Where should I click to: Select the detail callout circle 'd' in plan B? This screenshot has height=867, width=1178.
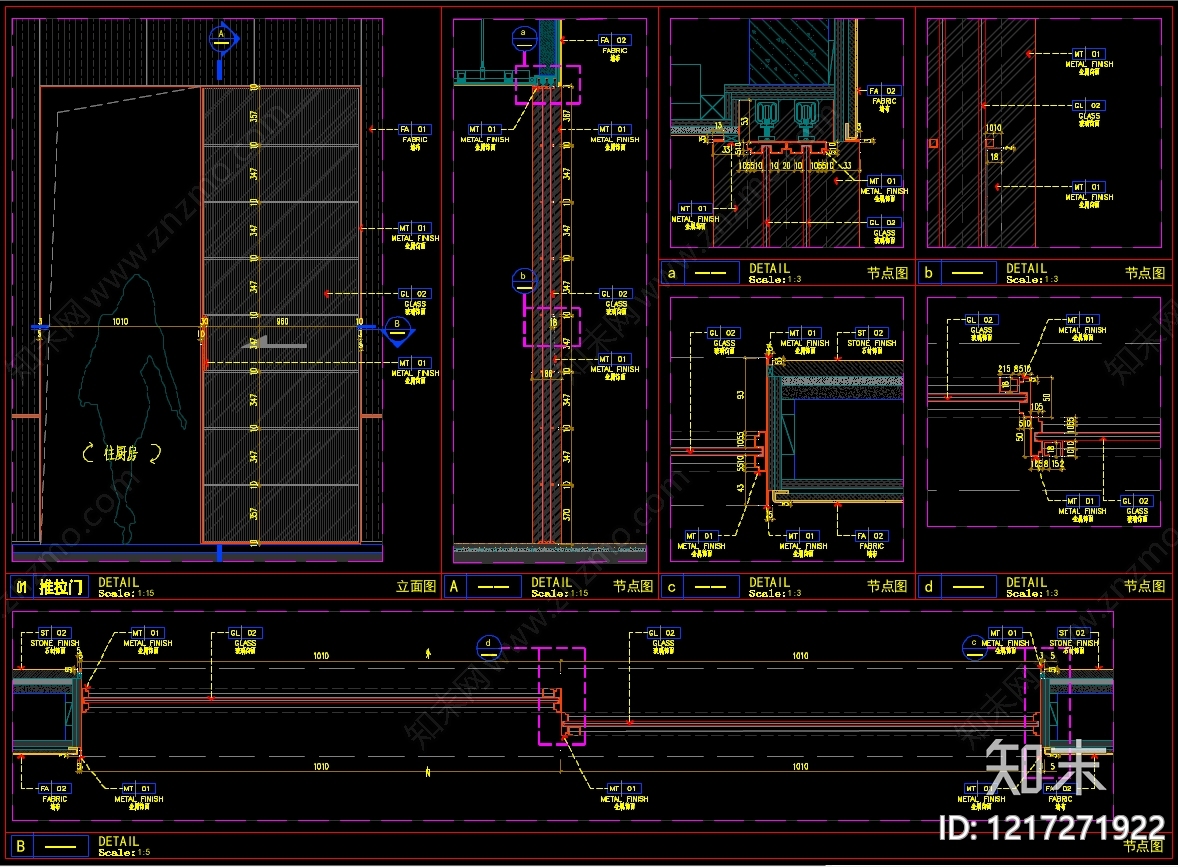[x=488, y=647]
